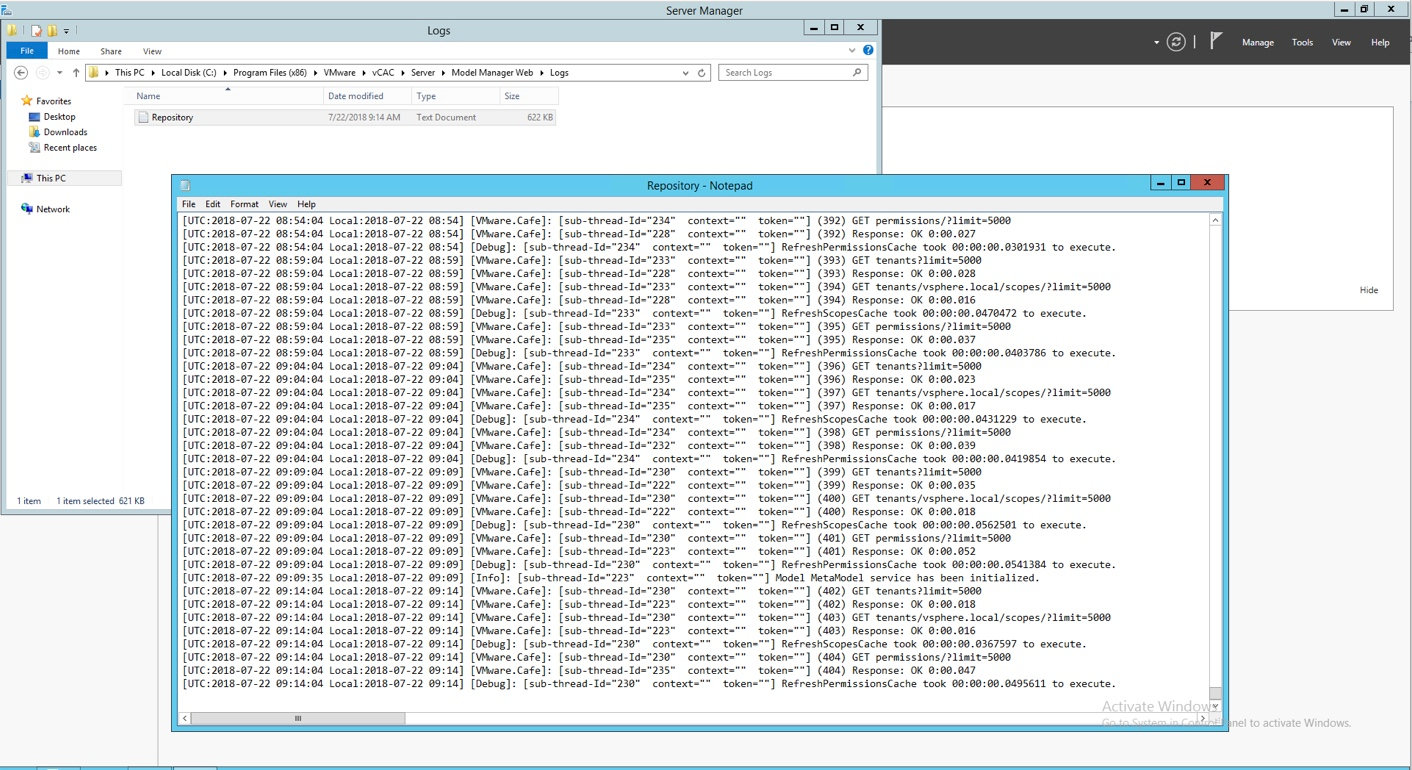Click the New folder icon in the quick access toolbar
This screenshot has height=770, width=1412.
tap(53, 31)
